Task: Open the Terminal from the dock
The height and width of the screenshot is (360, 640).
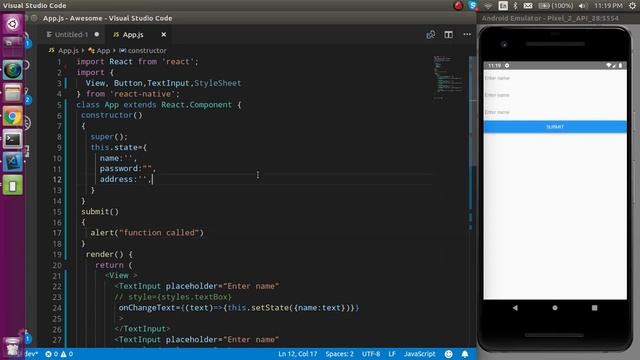Action: (x=12, y=140)
